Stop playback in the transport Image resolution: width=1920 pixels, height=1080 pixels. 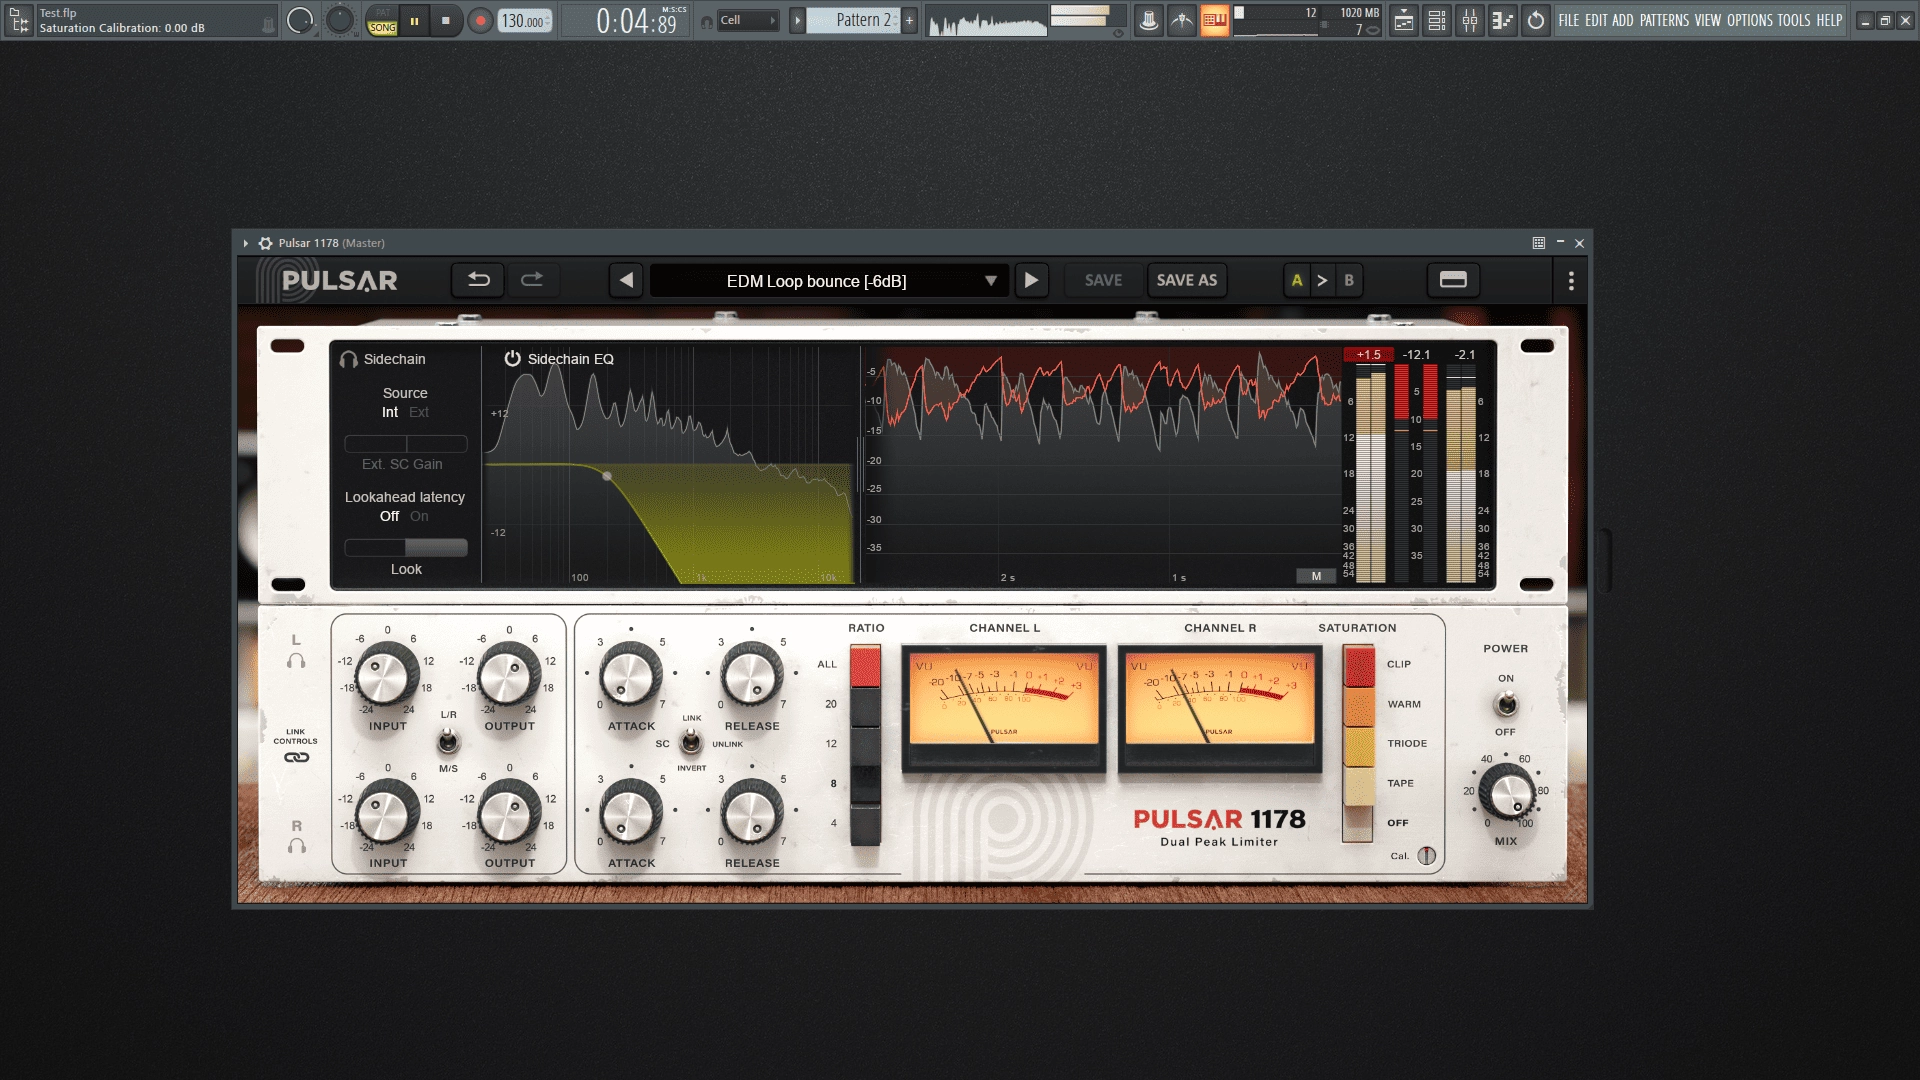[x=446, y=20]
